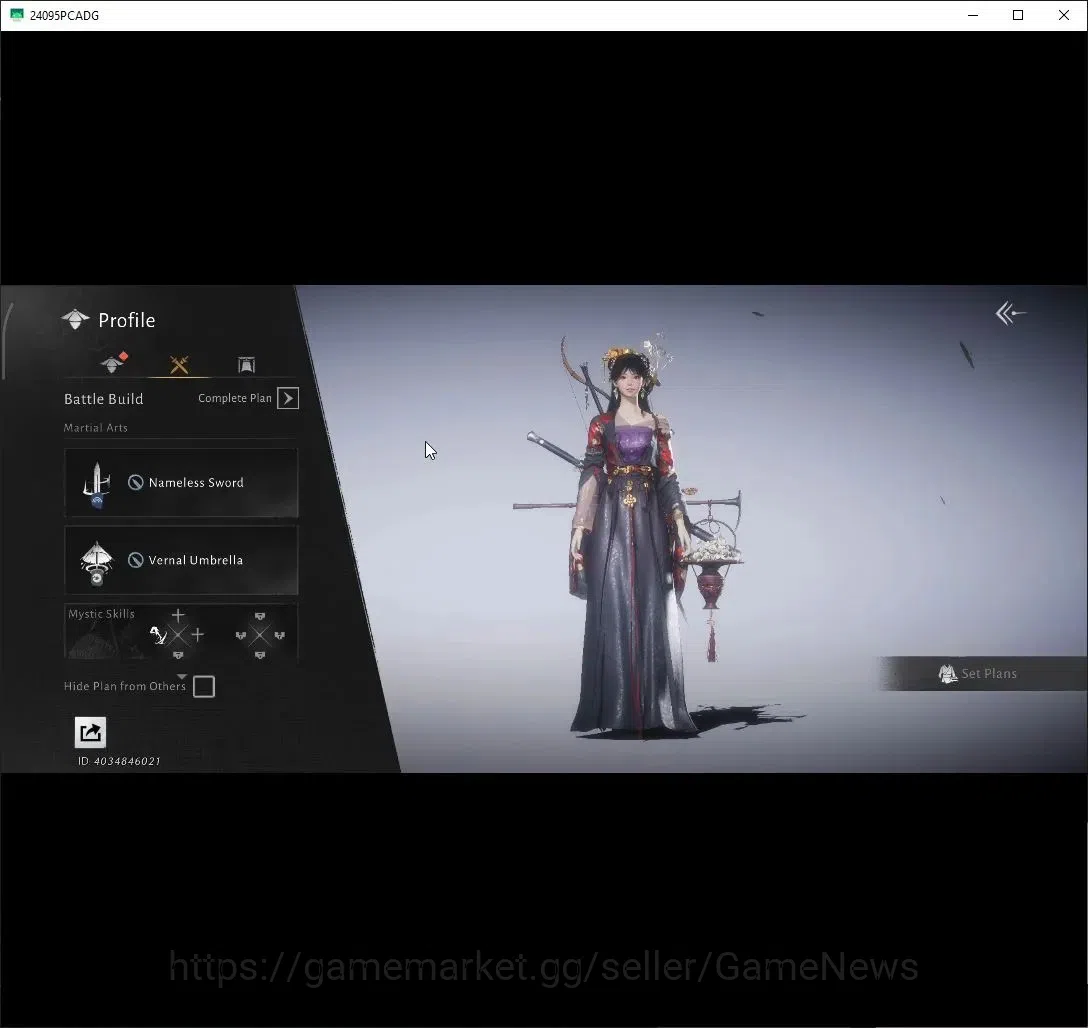This screenshot has height=1028, width=1088.
Task: Click the equipped mystic skill in left slot
Action: point(158,635)
